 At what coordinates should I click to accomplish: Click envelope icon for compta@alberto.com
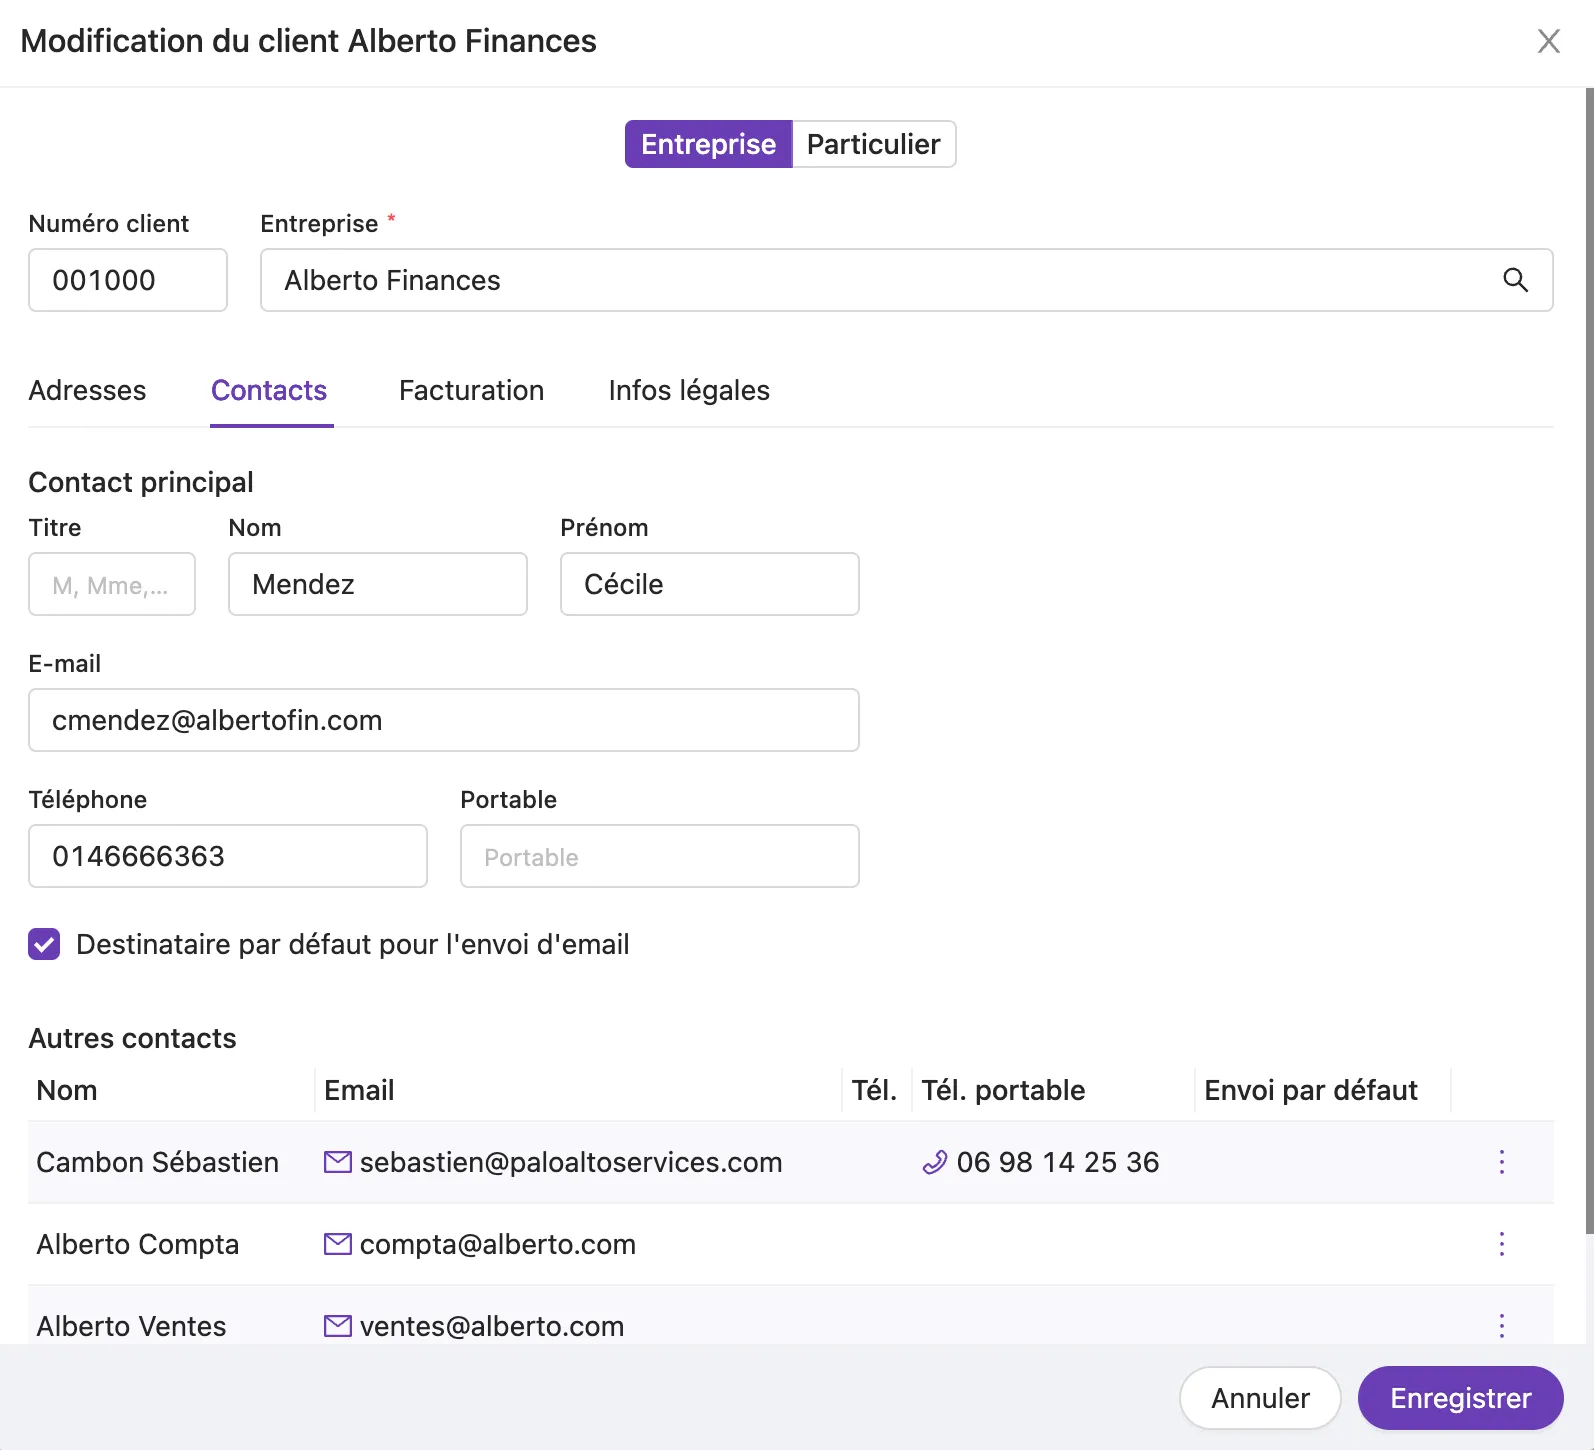(x=338, y=1244)
